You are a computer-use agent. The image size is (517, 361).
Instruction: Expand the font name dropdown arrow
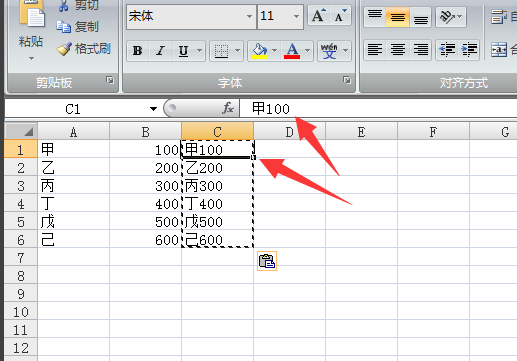click(x=249, y=16)
